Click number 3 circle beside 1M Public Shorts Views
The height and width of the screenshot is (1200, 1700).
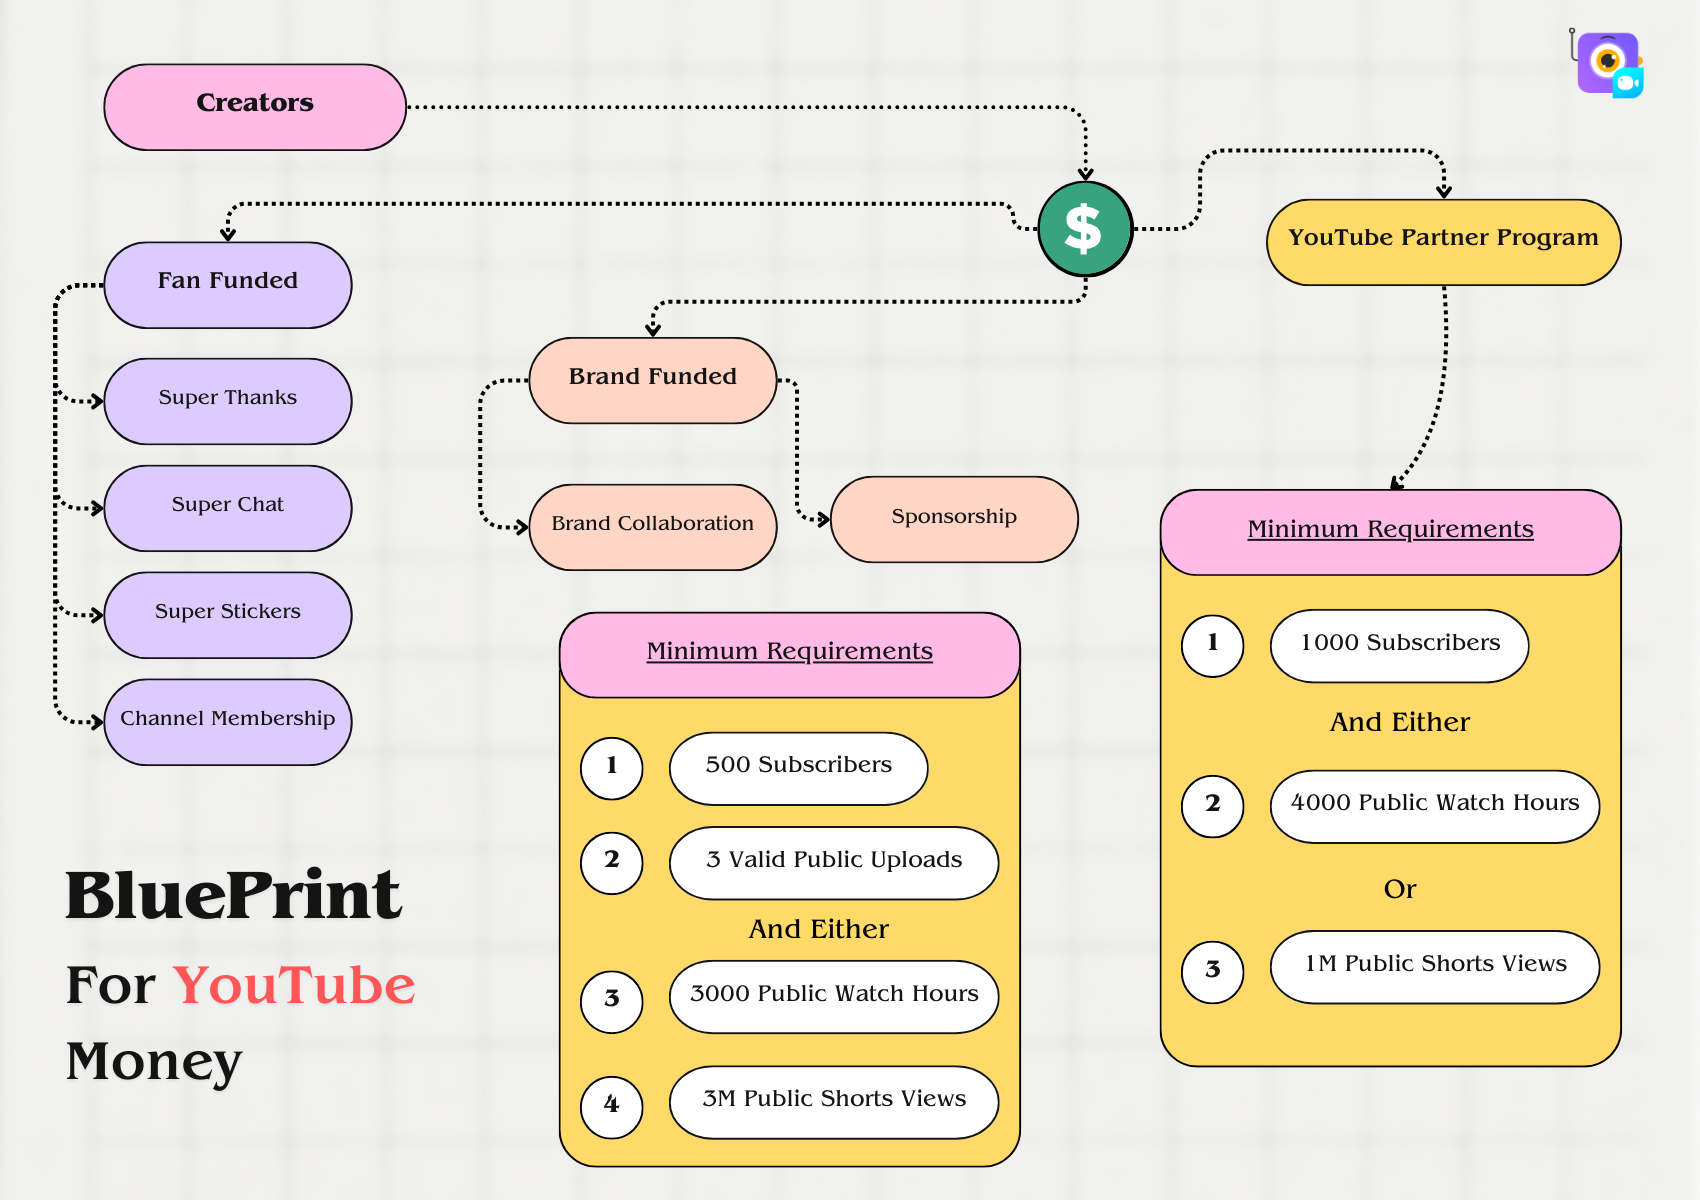[x=1213, y=972]
